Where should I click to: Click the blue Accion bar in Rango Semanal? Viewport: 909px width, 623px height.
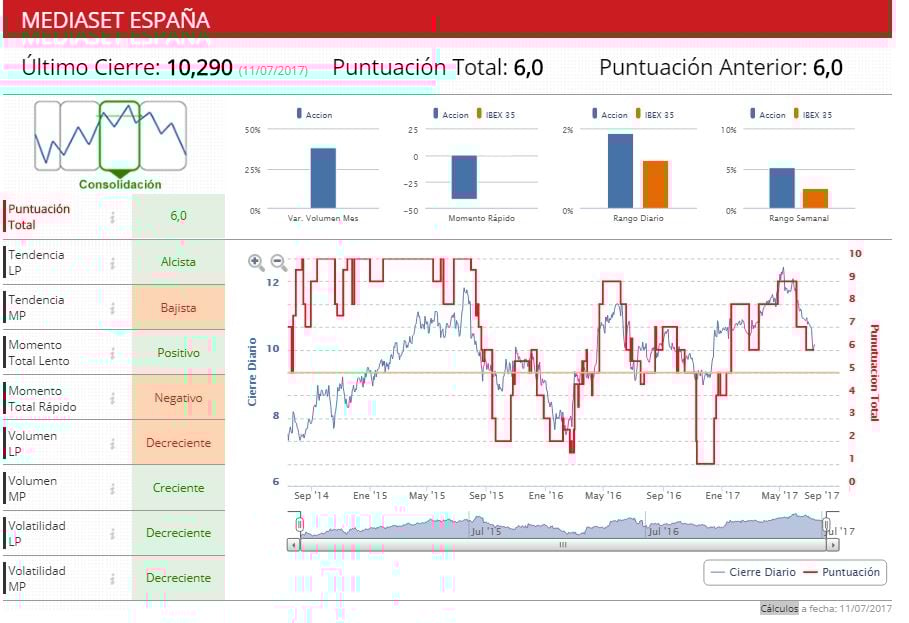tap(781, 188)
